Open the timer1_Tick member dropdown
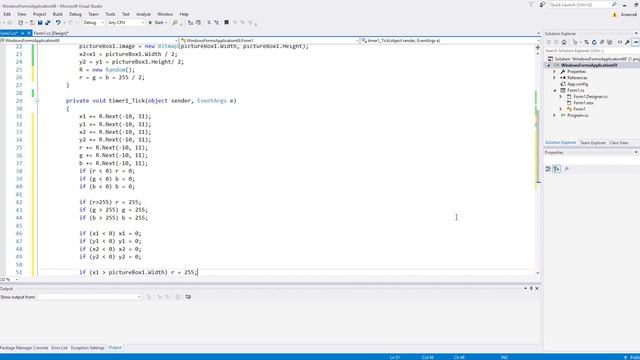This screenshot has height=360, width=640. point(450,41)
